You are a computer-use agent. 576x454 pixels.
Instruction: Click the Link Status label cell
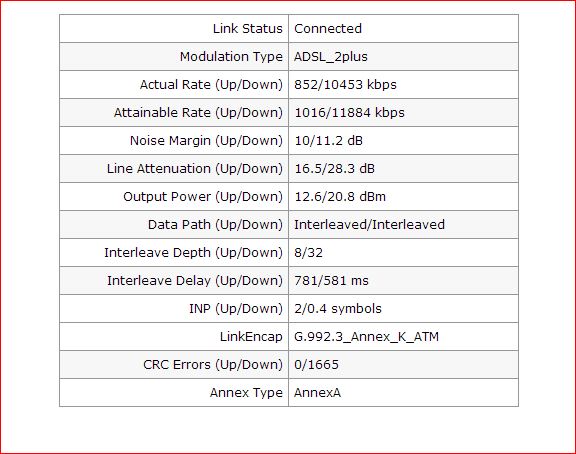tap(174, 29)
